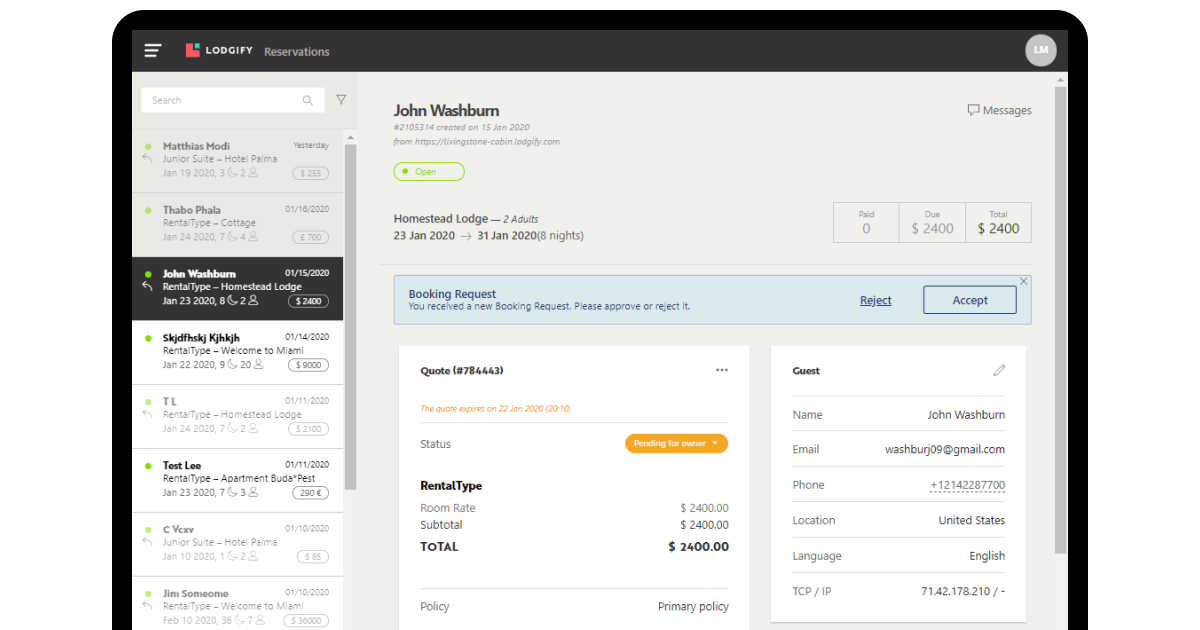Open the hamburger navigation menu
1200x630 pixels.
click(152, 51)
